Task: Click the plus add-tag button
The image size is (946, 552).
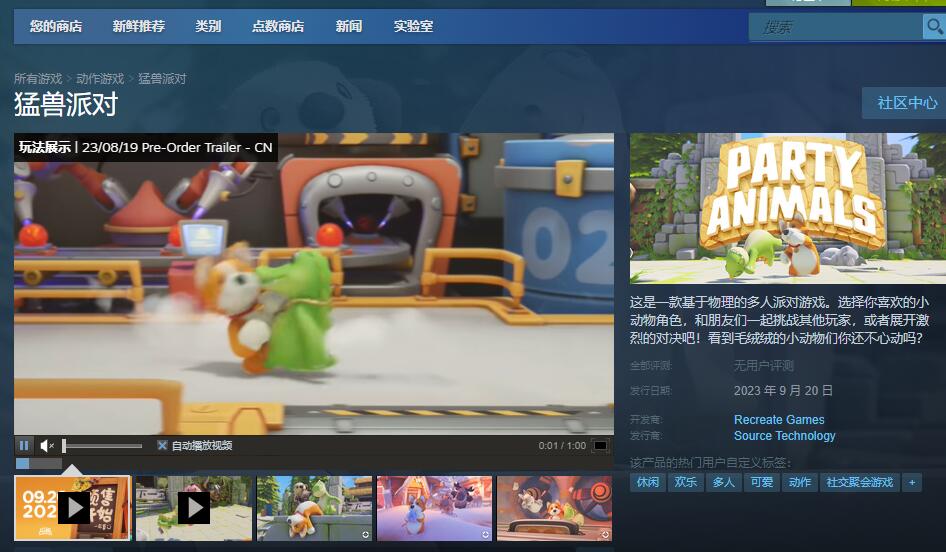Action: pyautogui.click(x=912, y=482)
